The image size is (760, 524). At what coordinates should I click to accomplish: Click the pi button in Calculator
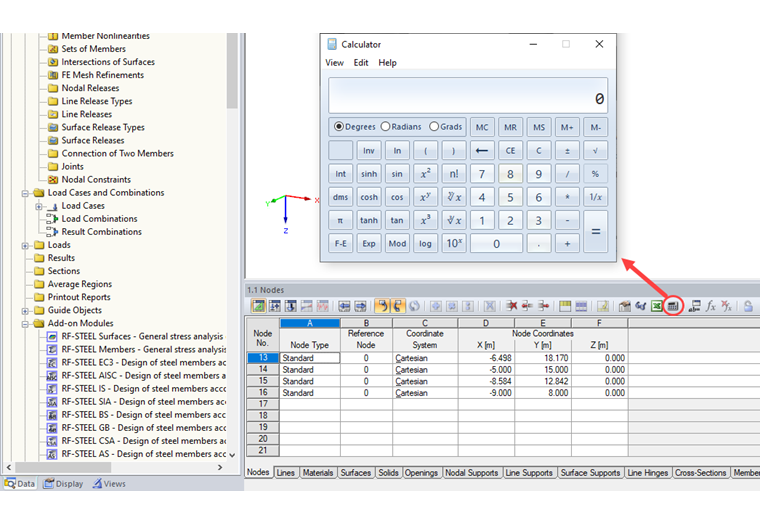340,220
